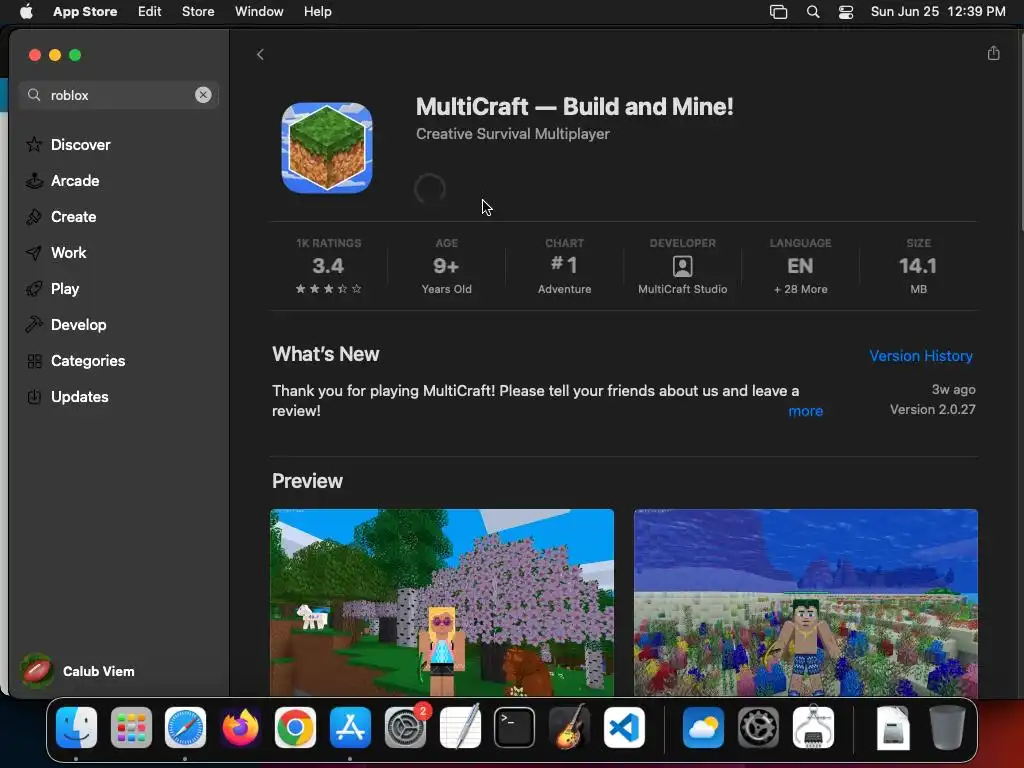
Task: Open MultiCraft Studio developer page
Action: tap(682, 266)
